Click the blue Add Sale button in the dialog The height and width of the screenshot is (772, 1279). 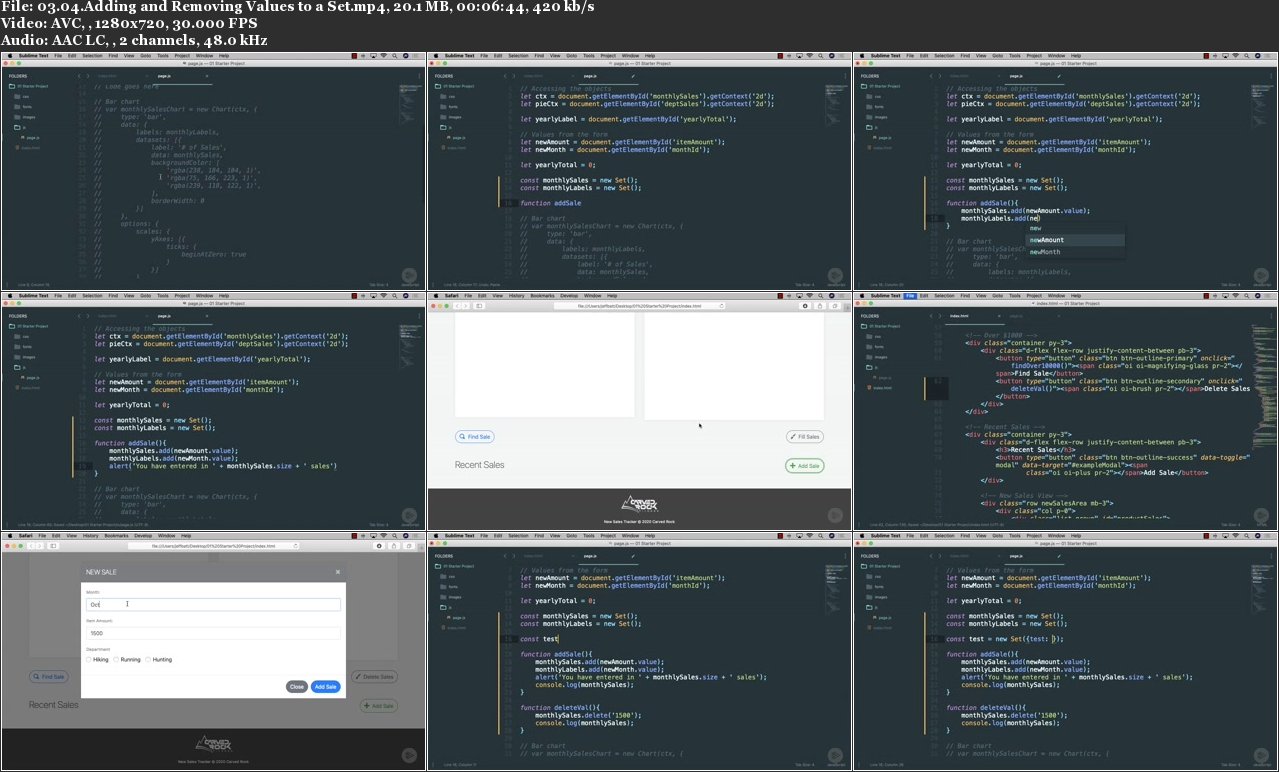[x=326, y=687]
